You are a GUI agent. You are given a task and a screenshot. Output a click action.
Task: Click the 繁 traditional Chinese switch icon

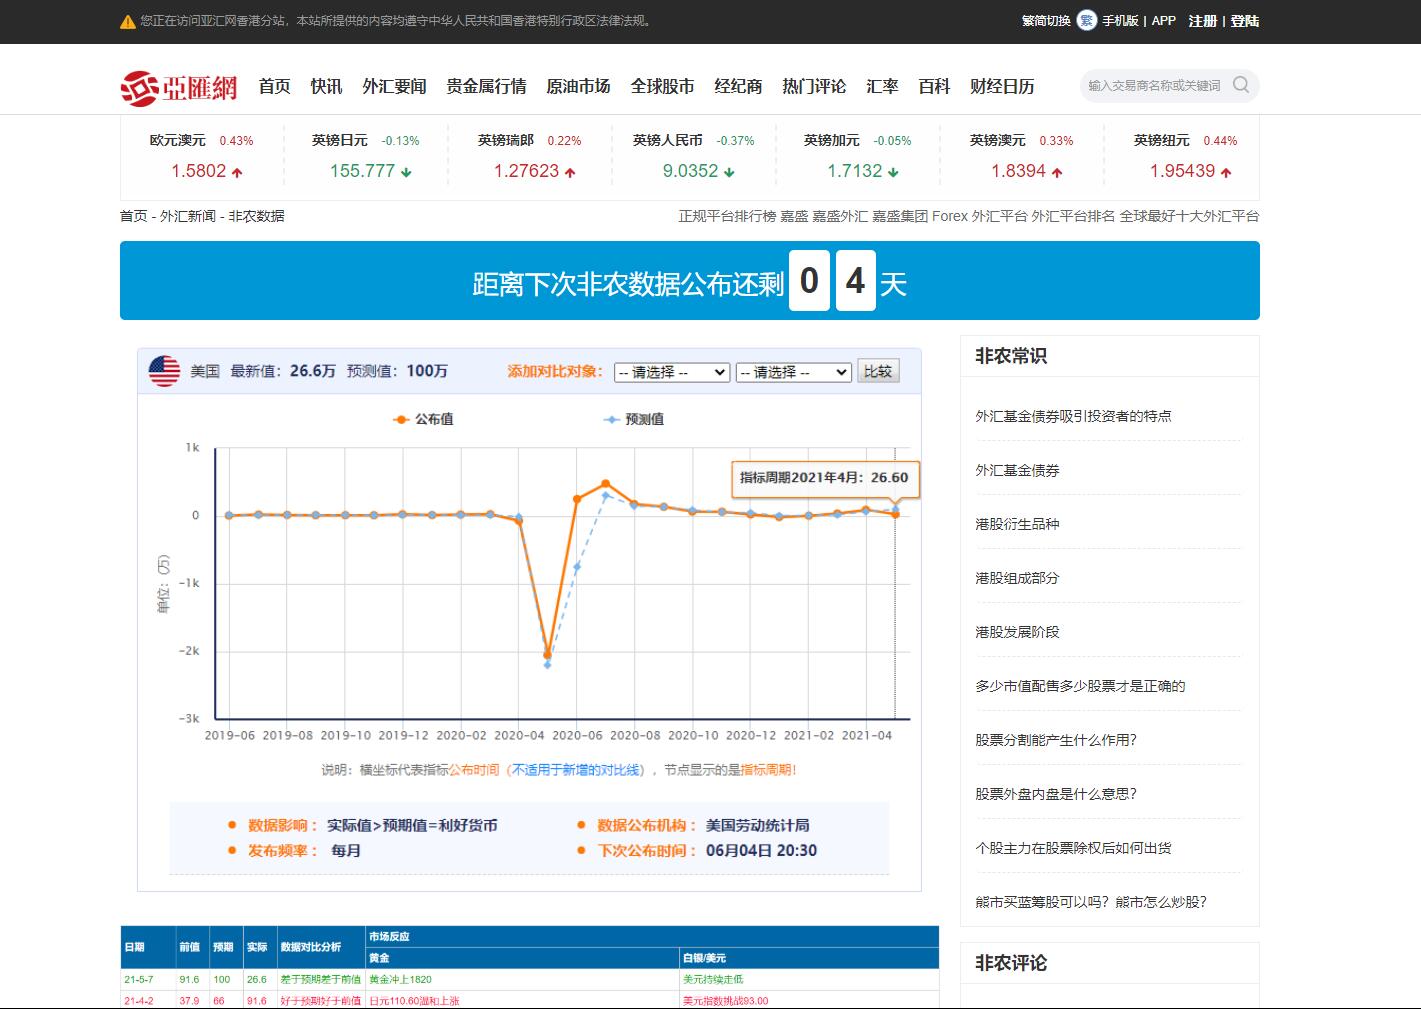[1086, 20]
